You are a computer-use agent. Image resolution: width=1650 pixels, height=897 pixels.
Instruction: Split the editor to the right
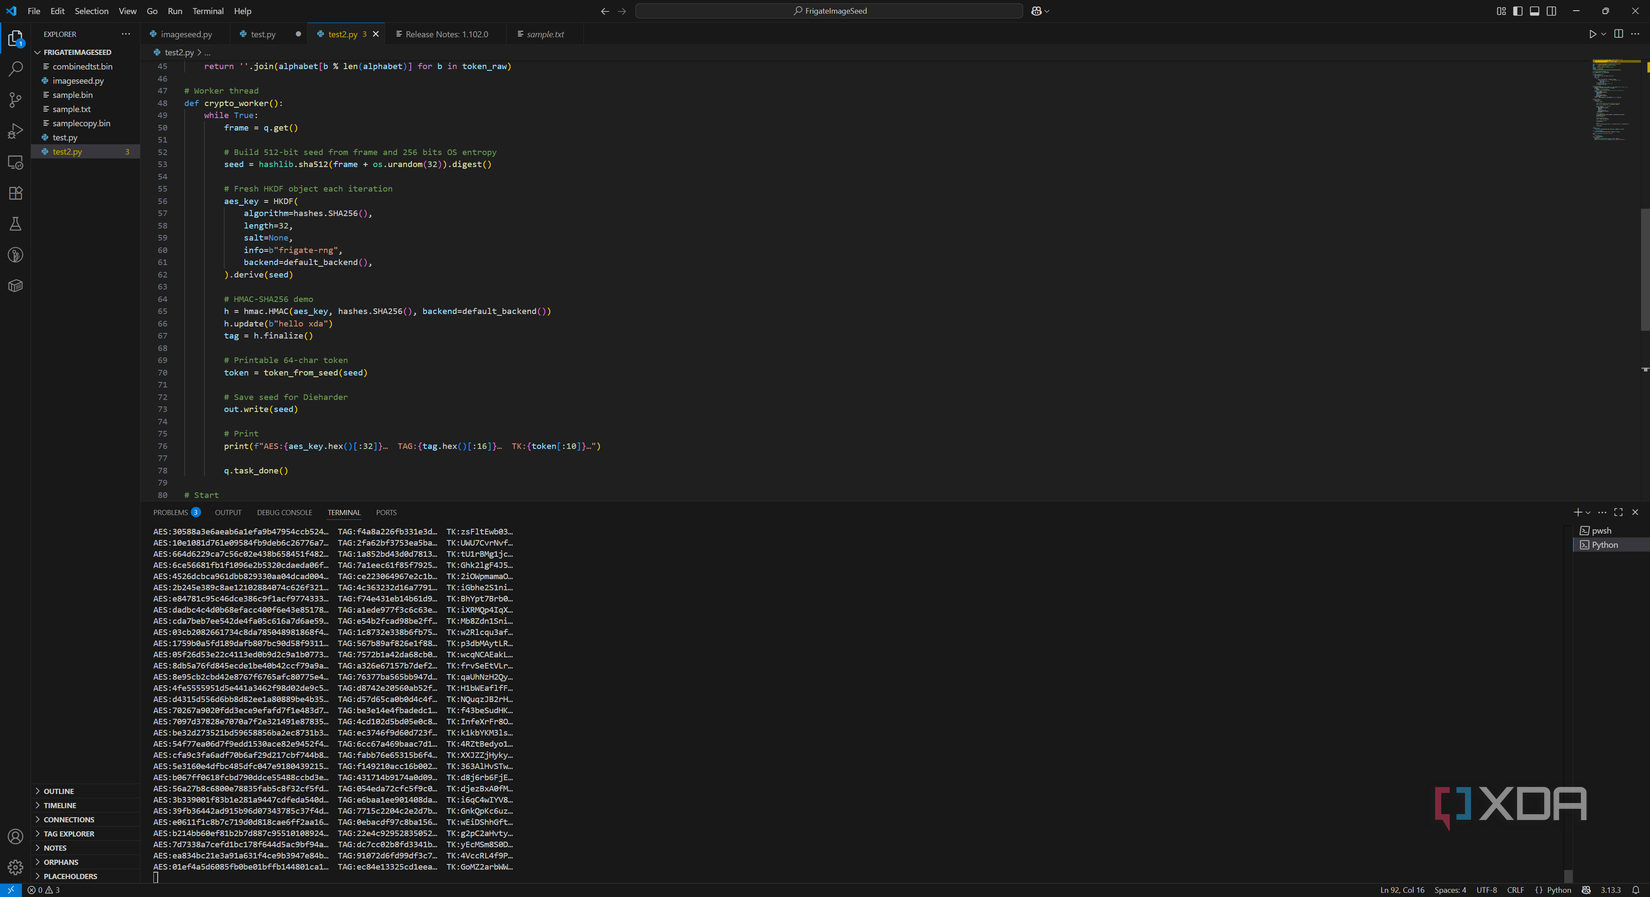click(1618, 34)
